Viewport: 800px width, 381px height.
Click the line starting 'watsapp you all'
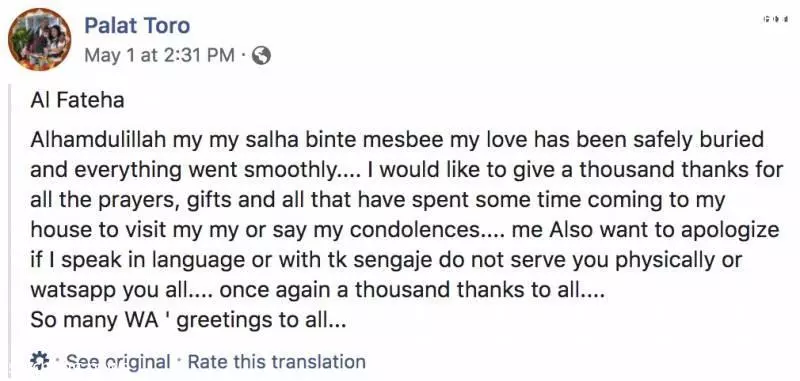318,290
